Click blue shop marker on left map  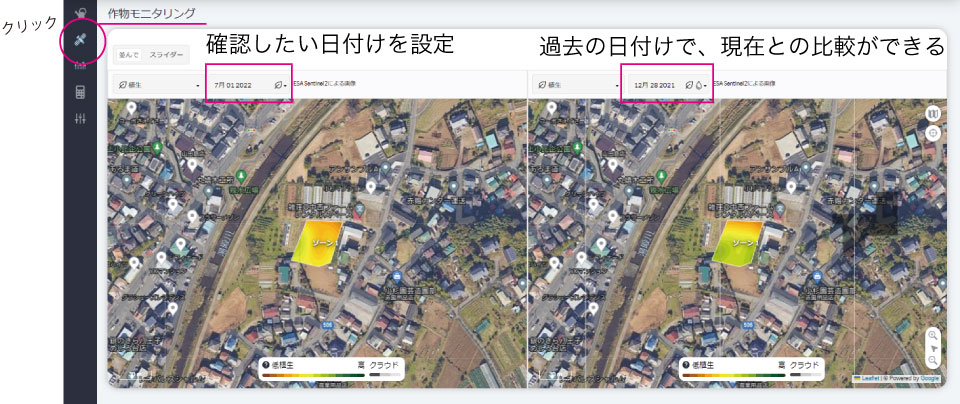(396, 277)
